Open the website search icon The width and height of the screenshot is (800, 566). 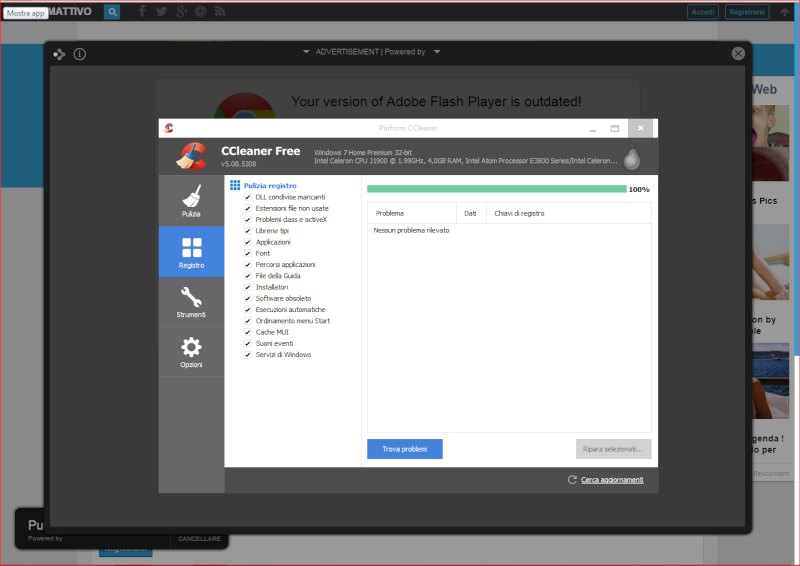[112, 12]
